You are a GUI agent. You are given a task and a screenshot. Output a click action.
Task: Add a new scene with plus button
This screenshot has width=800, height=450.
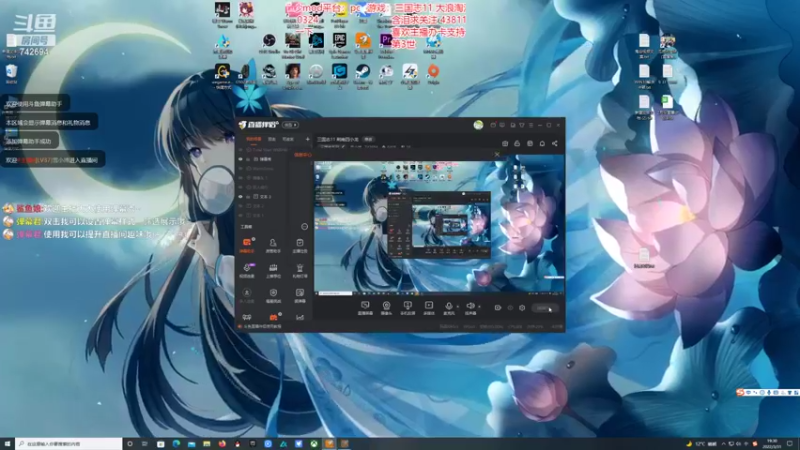pyautogui.click(x=307, y=139)
